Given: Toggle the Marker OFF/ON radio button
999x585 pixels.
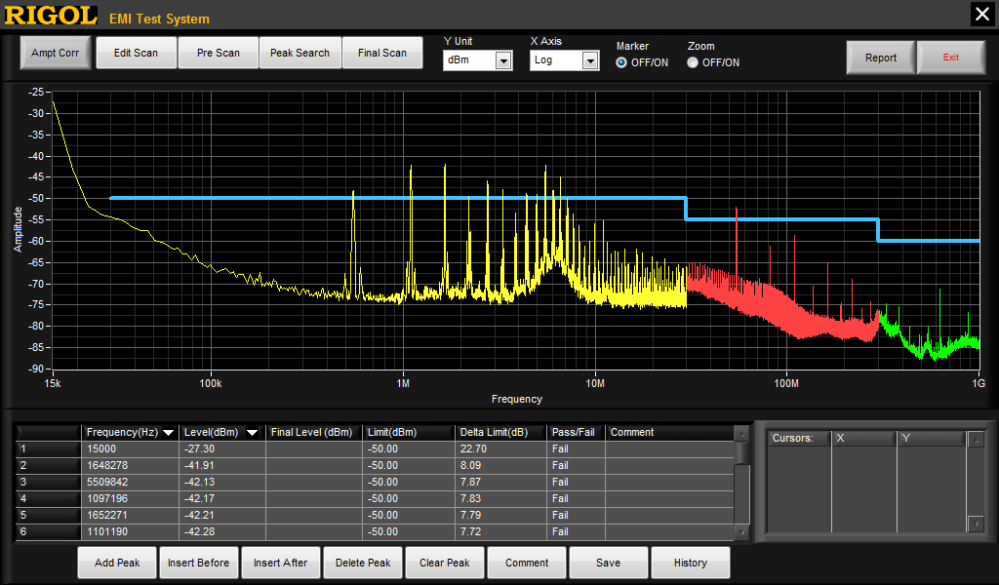Looking at the screenshot, I should (622, 62).
